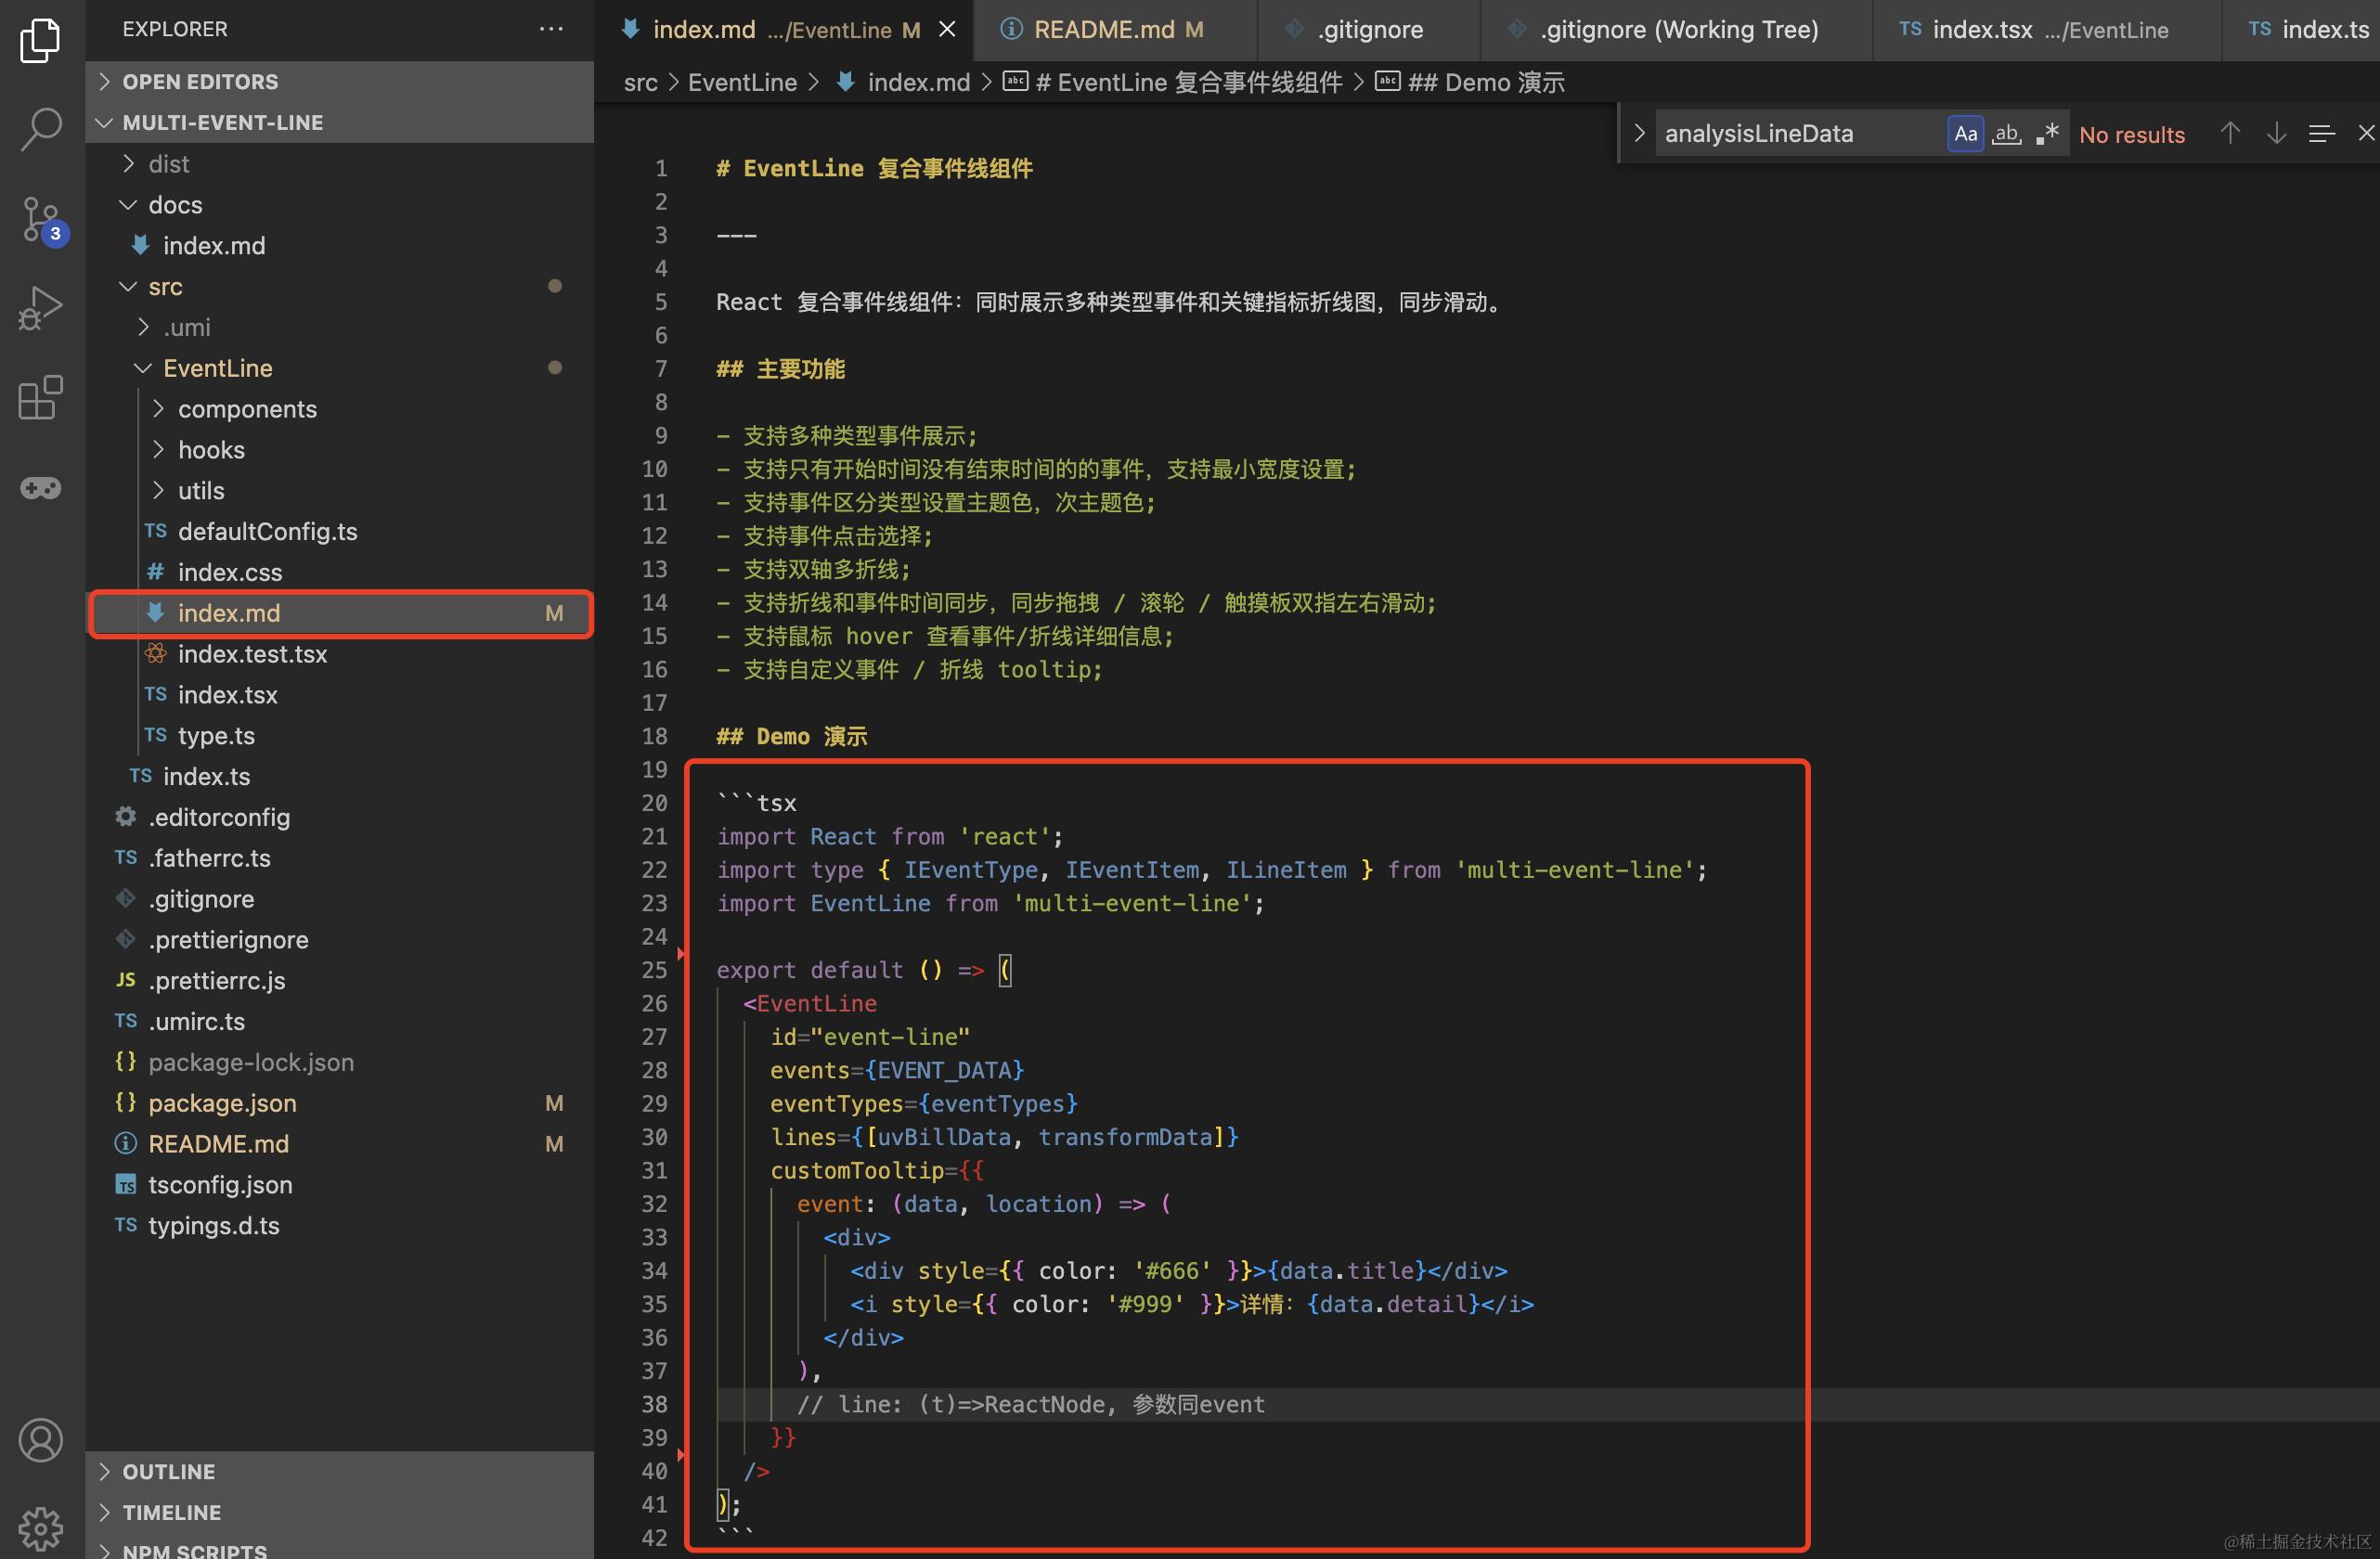Image resolution: width=2380 pixels, height=1559 pixels.
Task: Open package-lock.json file
Action: pyautogui.click(x=339, y=1062)
